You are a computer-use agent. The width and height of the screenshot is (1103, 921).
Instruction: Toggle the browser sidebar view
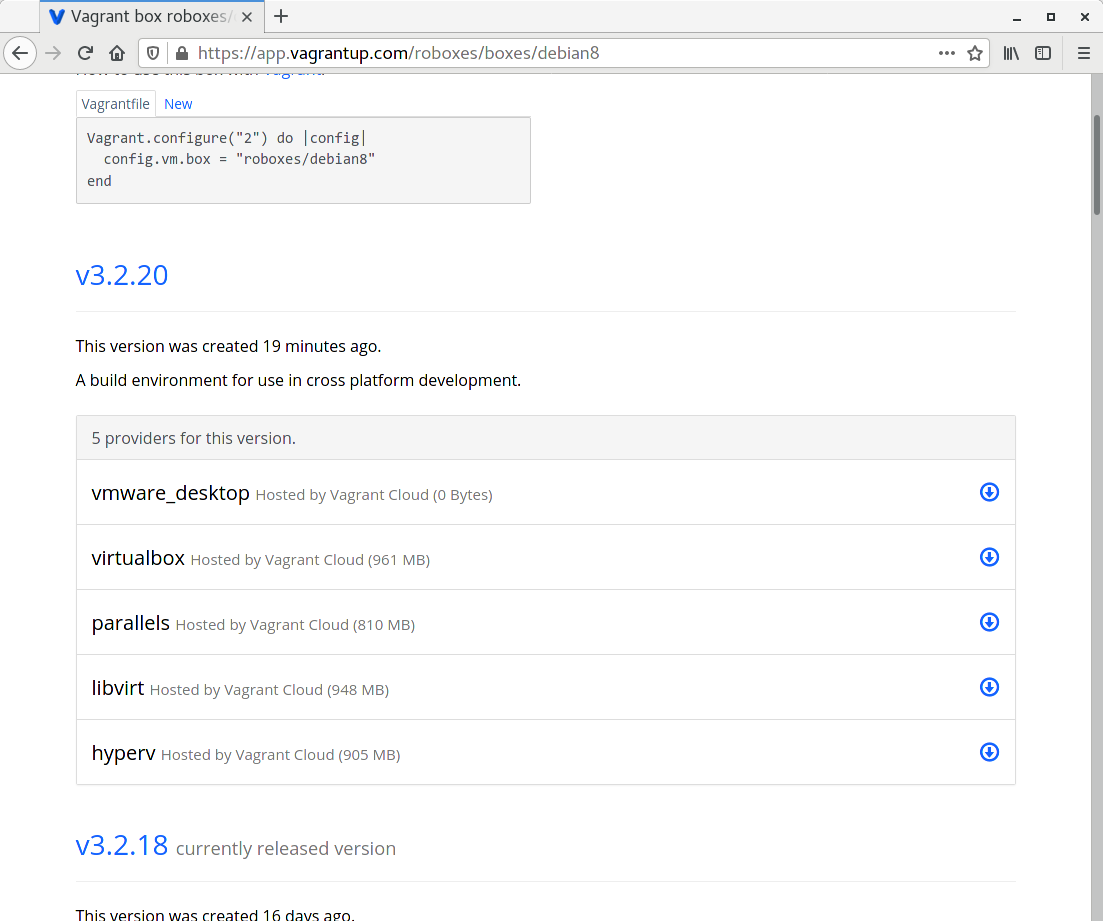pyautogui.click(x=1043, y=53)
